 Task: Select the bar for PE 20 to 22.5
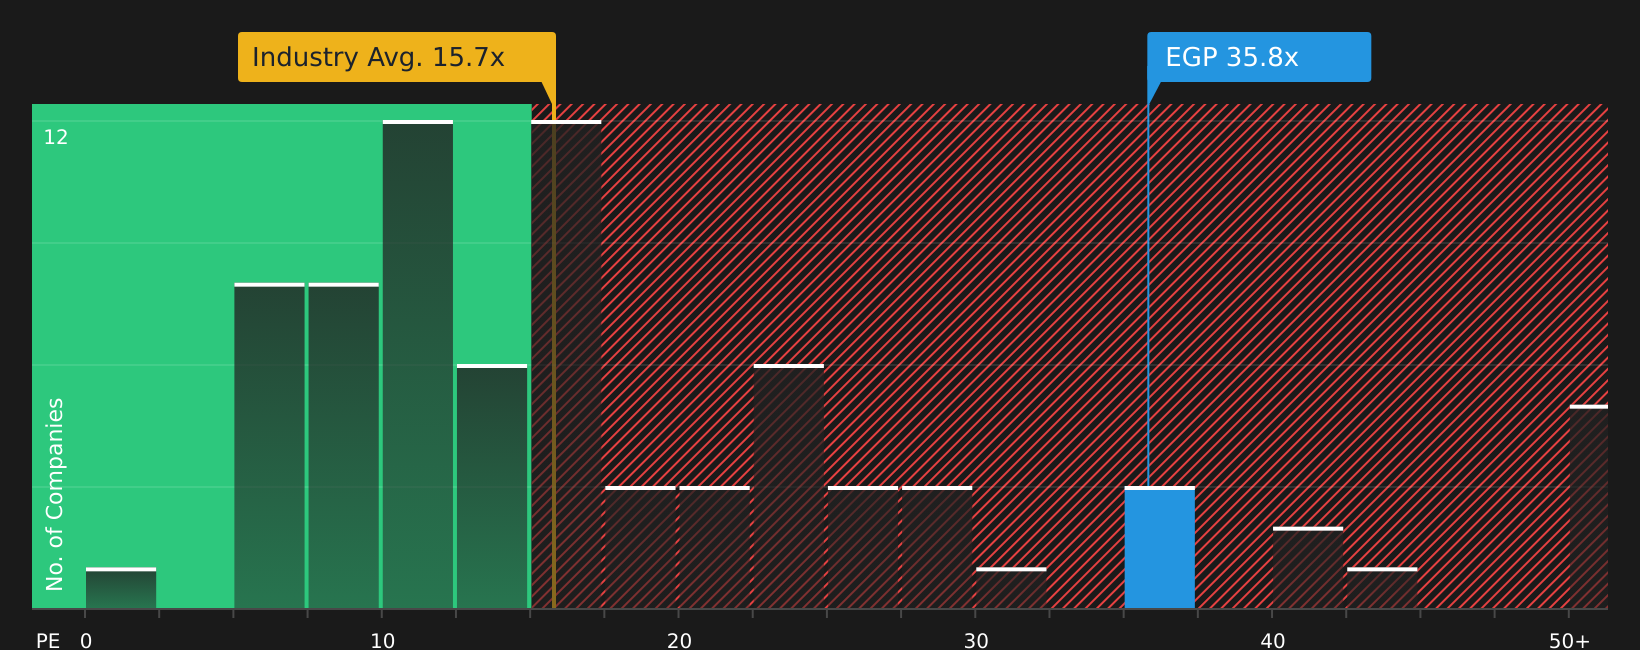tap(715, 548)
